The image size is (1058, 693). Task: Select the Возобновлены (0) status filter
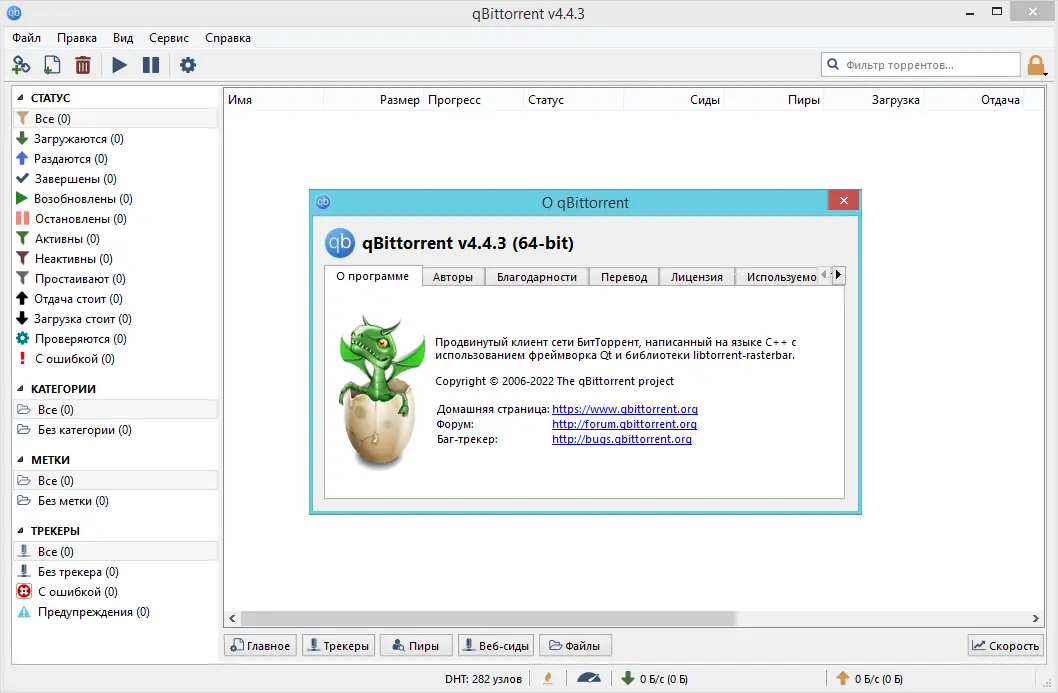click(115, 198)
